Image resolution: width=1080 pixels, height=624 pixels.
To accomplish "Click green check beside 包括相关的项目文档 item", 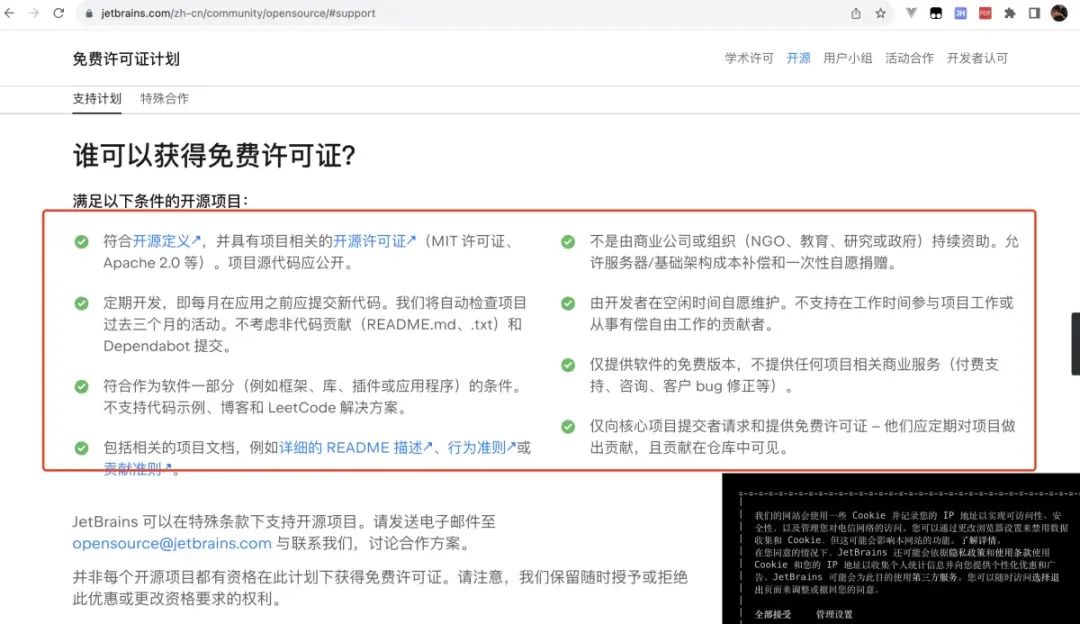I will [81, 448].
